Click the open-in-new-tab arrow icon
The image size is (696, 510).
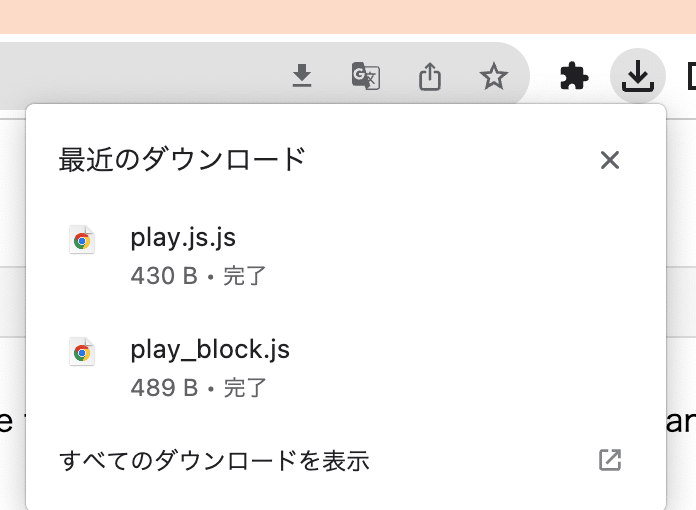coord(610,460)
